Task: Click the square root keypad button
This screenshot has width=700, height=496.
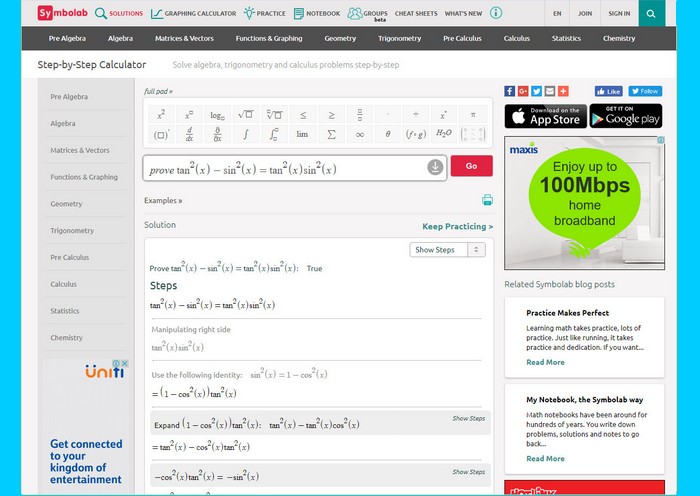Action: coord(246,114)
